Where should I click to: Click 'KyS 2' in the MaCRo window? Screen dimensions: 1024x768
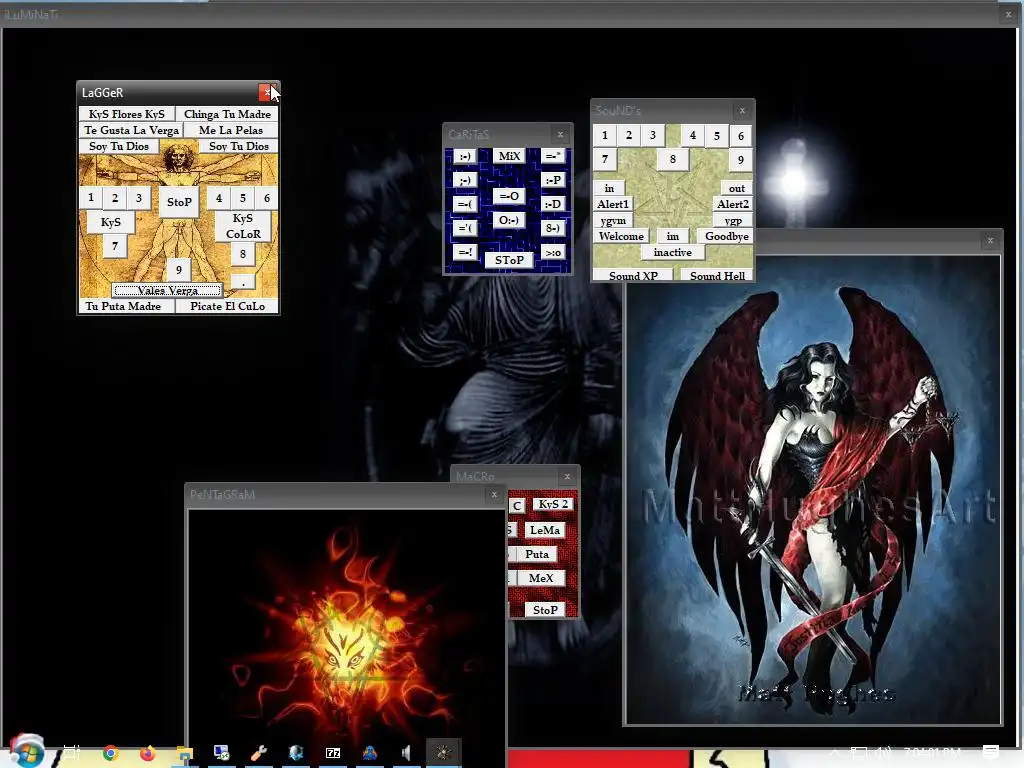coord(553,504)
